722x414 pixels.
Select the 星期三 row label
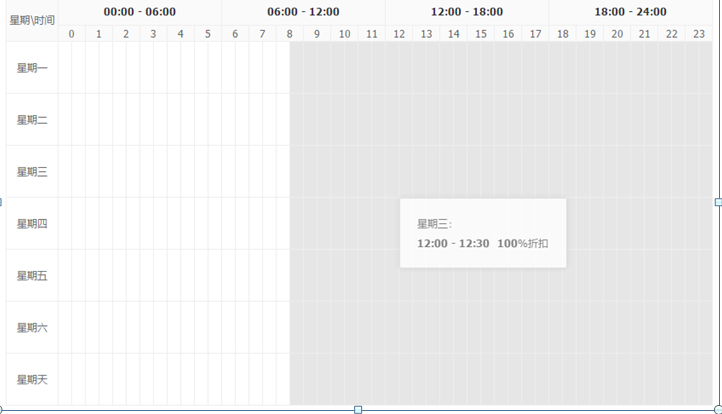coord(32,172)
